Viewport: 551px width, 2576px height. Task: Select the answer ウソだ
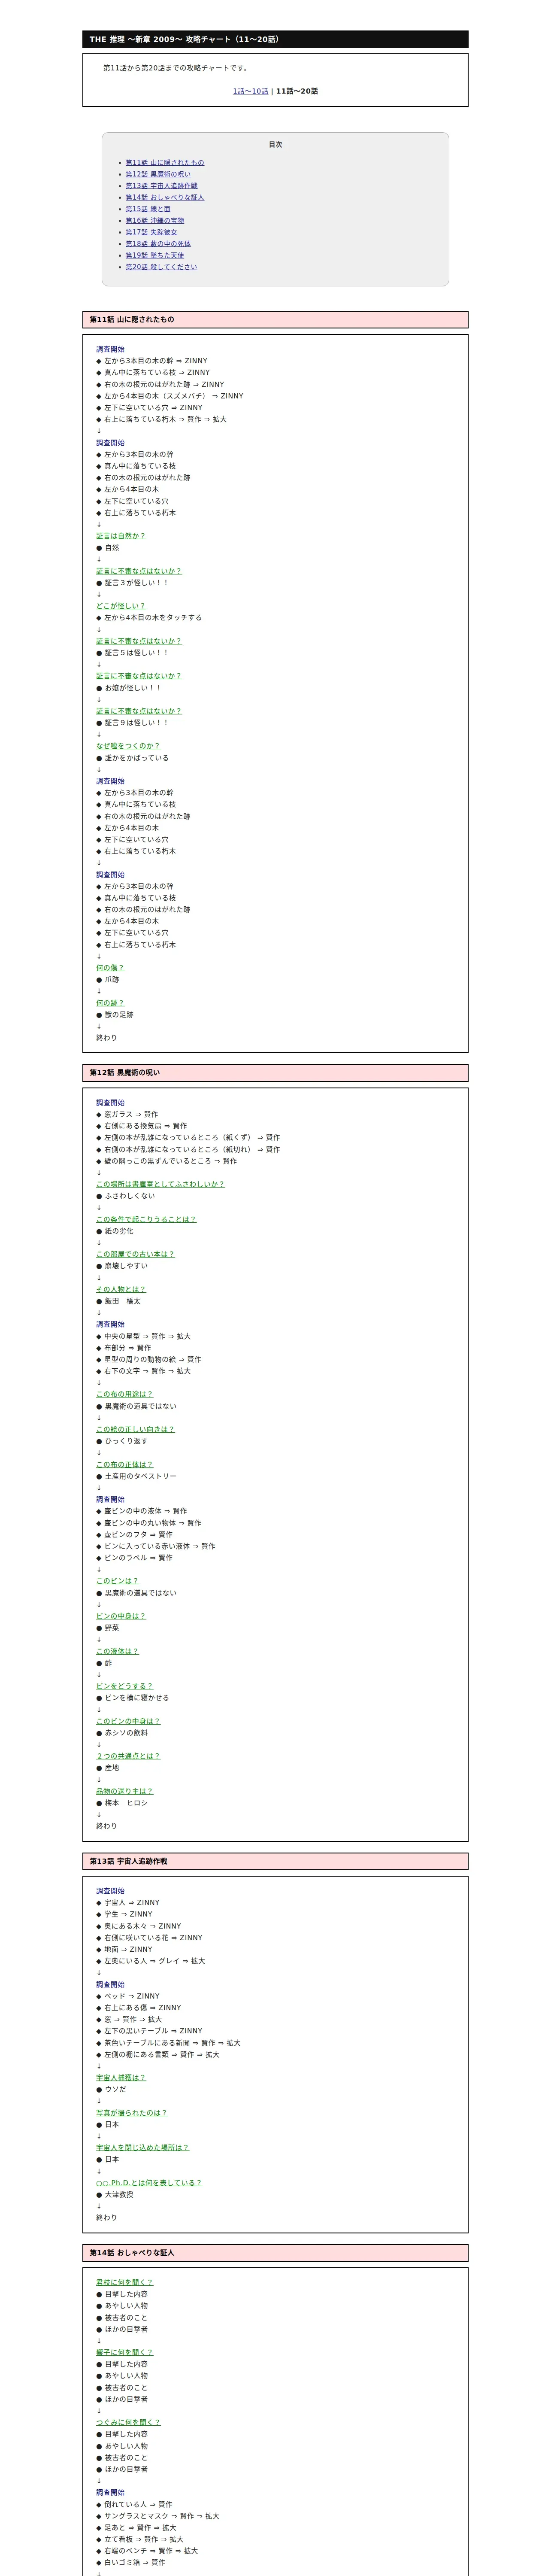point(116,2090)
